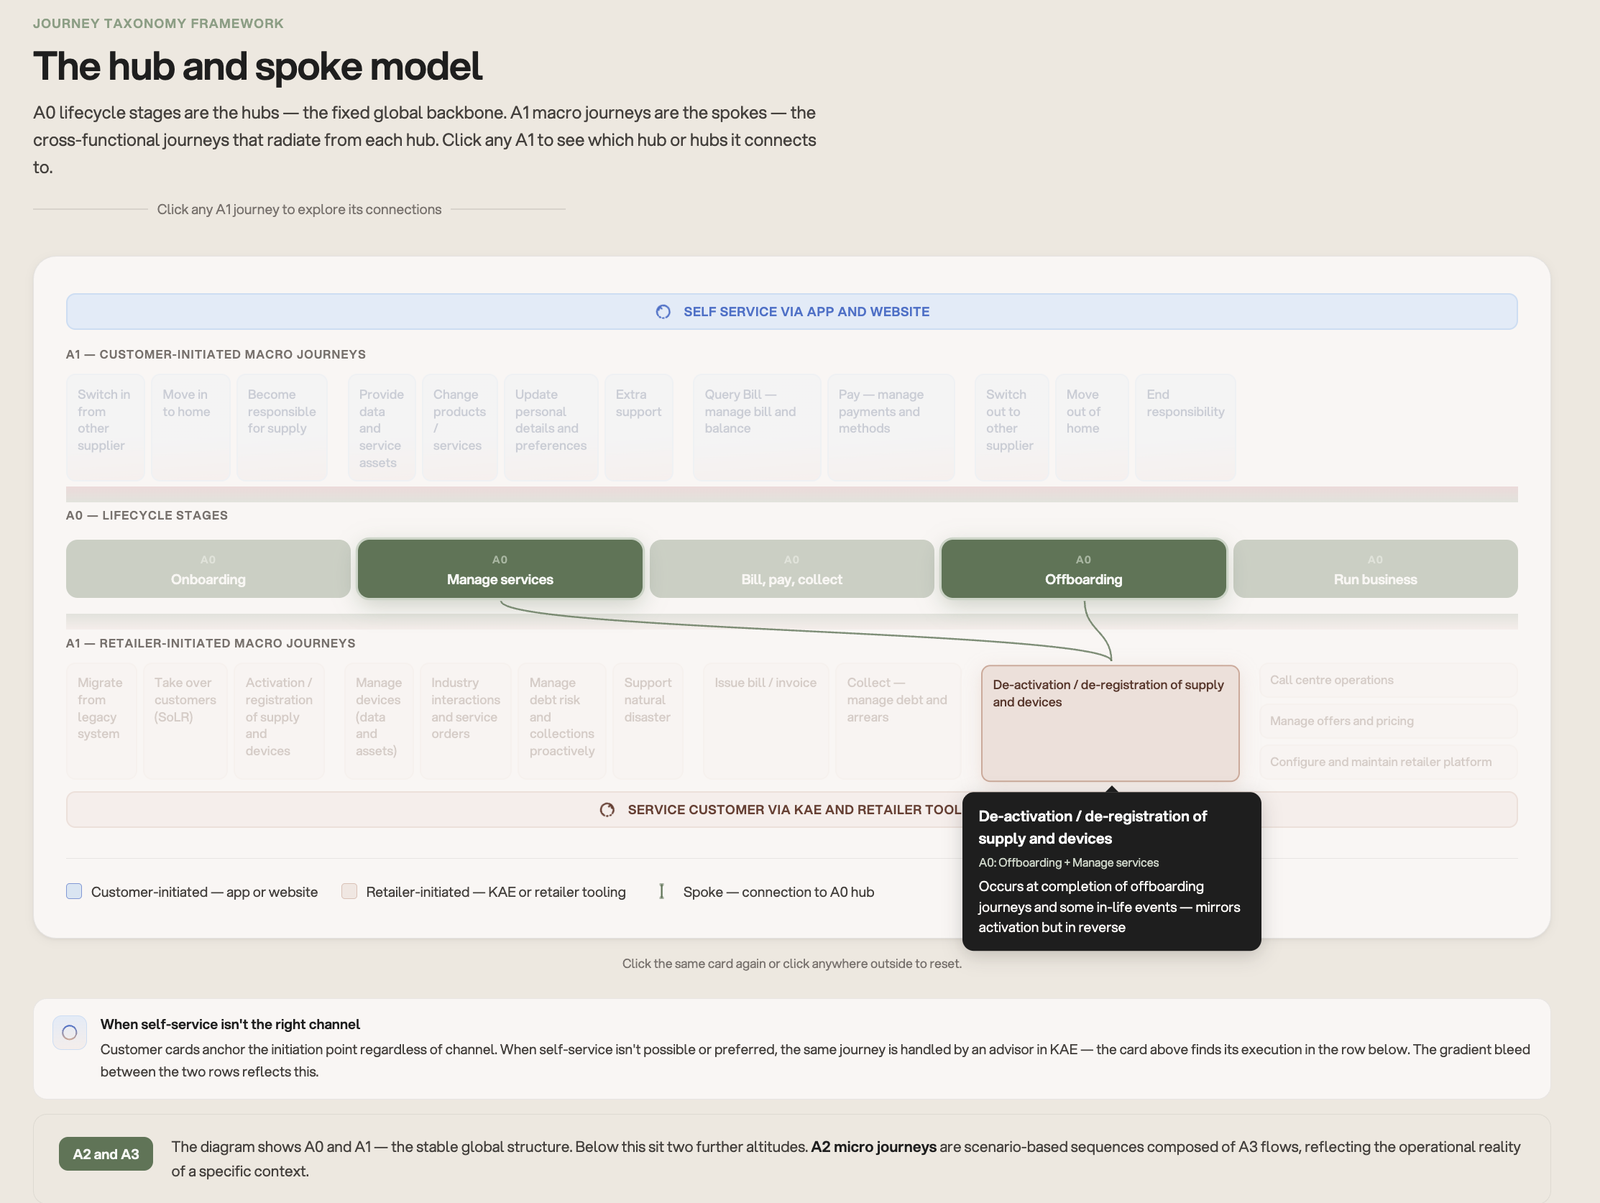Select Call centre operations card
1600x1203 pixels.
pos(1388,680)
